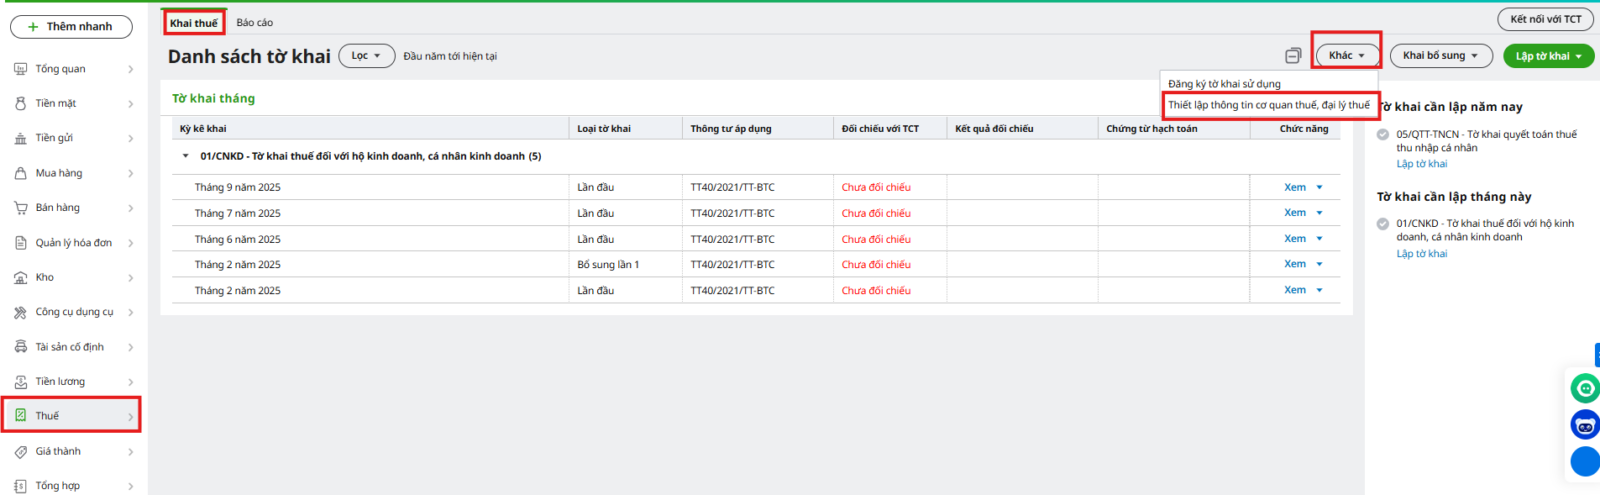Select the Mua hàng shopping bag icon
The height and width of the screenshot is (495, 1600).
(x=21, y=173)
